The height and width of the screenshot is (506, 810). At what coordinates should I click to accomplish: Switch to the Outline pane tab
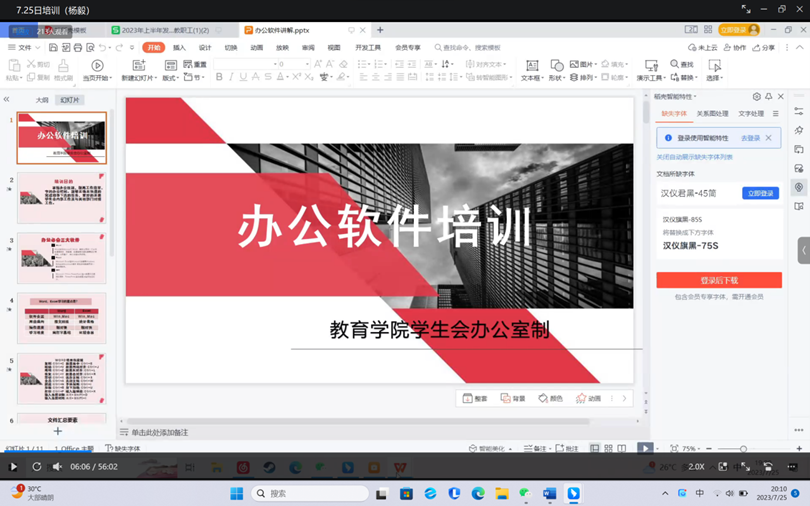point(42,100)
